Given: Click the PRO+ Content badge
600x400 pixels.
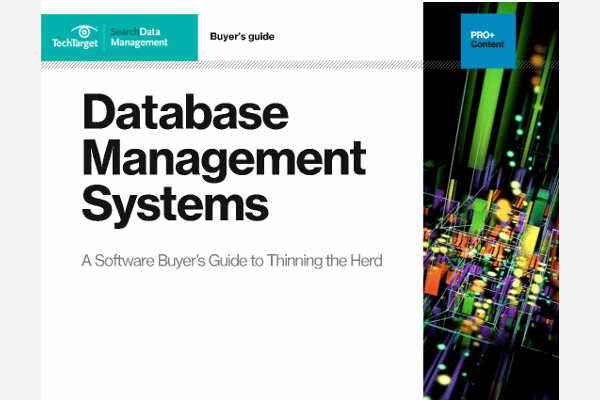Looking at the screenshot, I should 488,41.
